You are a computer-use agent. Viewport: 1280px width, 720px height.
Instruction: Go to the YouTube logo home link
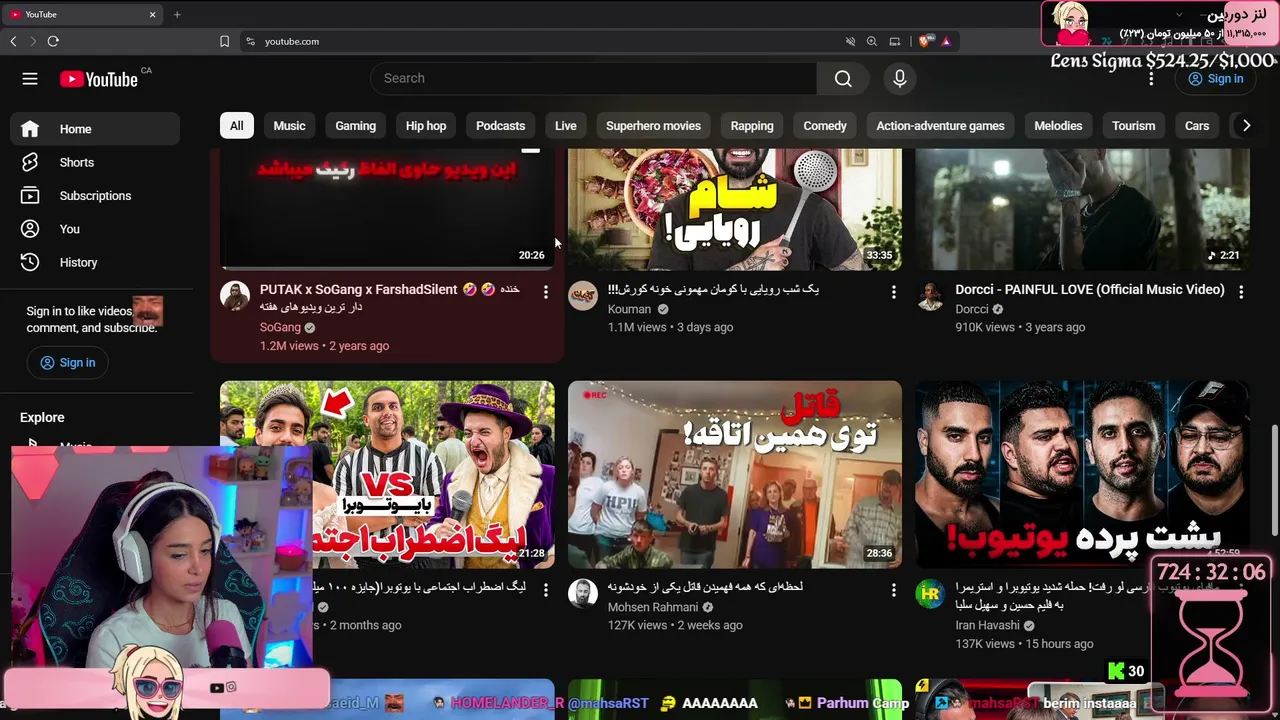point(98,79)
